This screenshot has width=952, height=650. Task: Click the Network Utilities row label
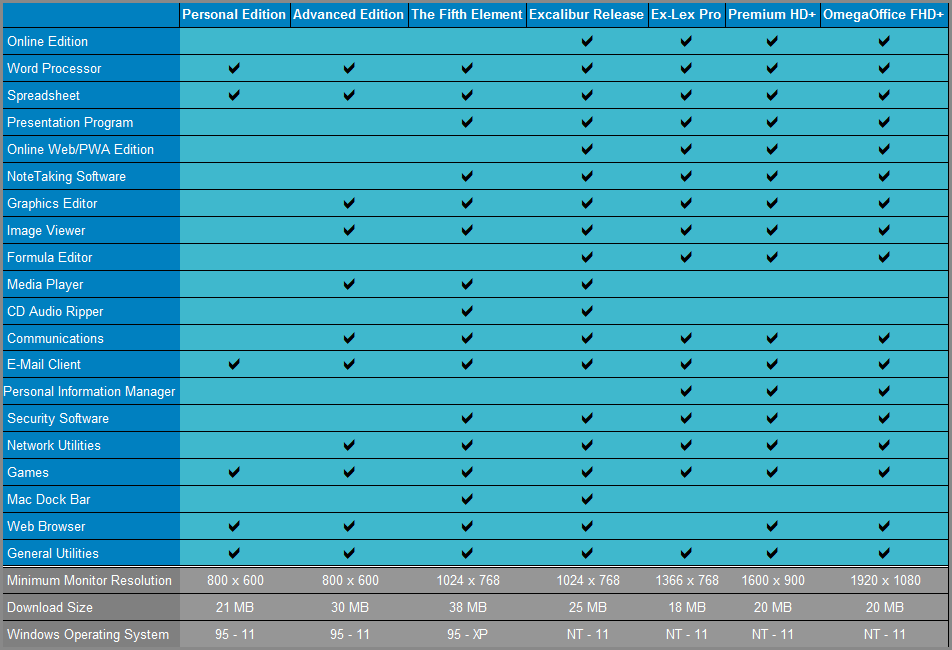point(54,445)
